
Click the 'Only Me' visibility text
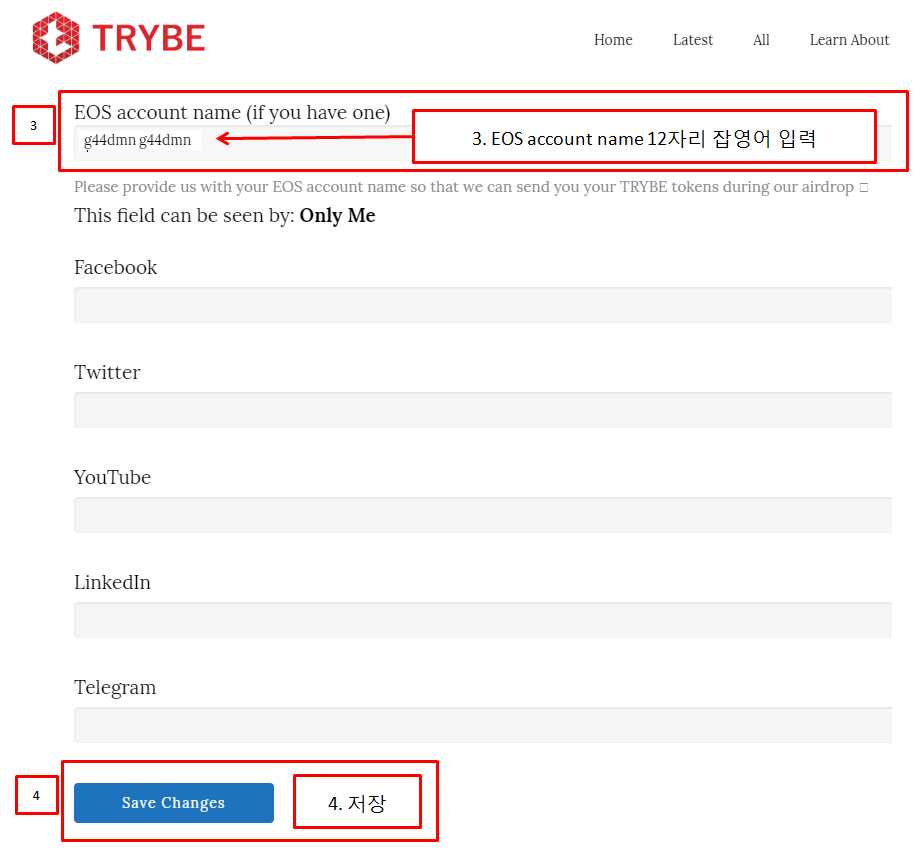click(x=338, y=216)
